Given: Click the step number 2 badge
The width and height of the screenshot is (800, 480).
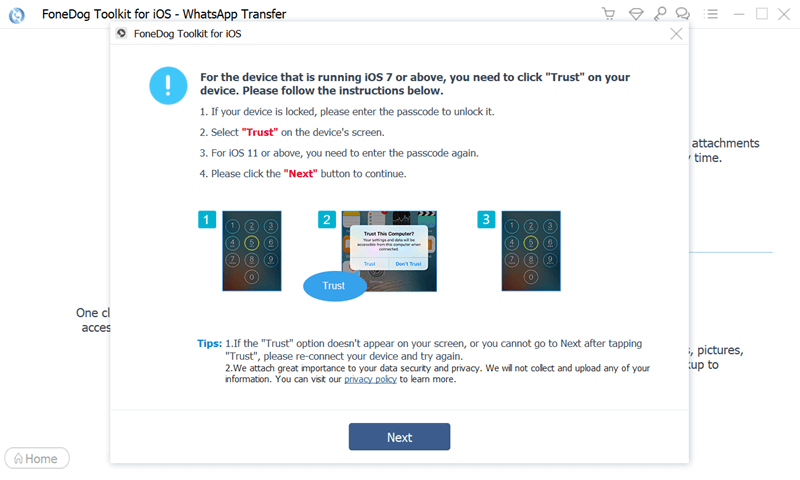Looking at the screenshot, I should point(327,220).
